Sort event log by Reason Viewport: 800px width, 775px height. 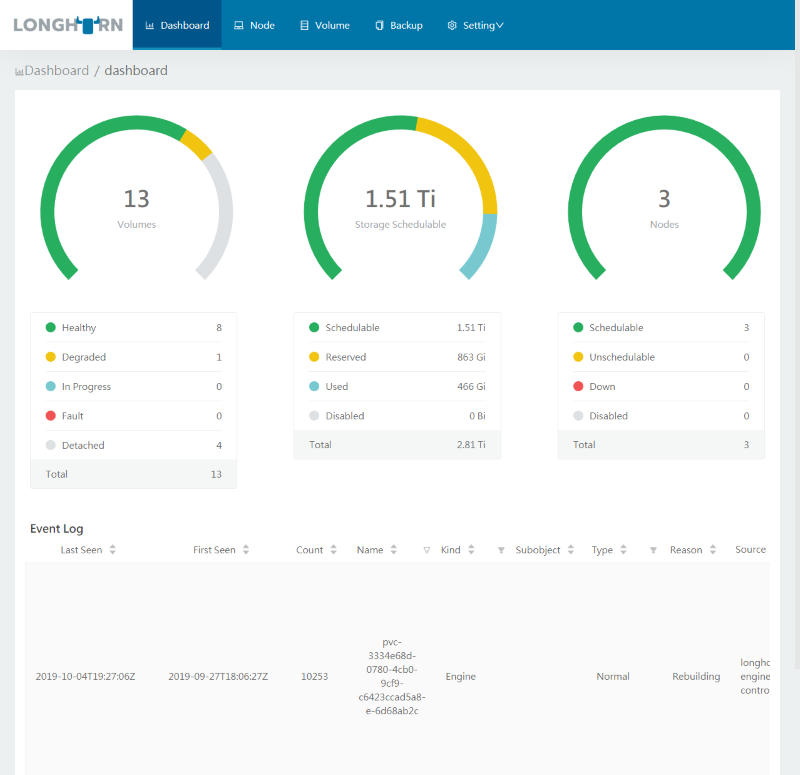713,549
